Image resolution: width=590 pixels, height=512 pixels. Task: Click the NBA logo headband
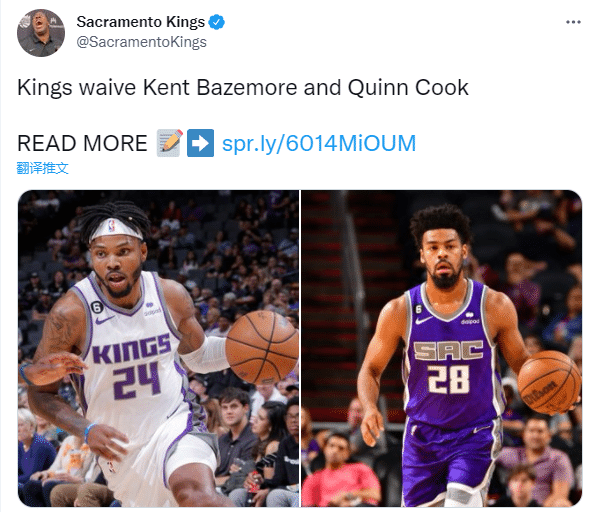[x=116, y=229]
